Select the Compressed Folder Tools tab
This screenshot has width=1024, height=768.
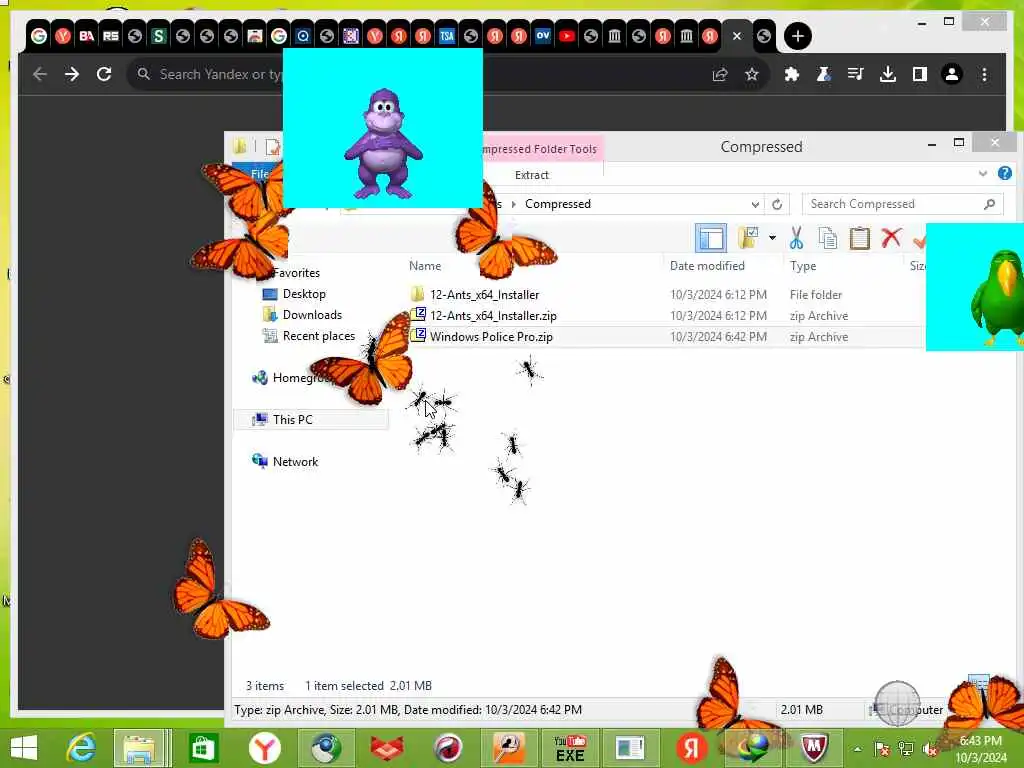(539, 149)
